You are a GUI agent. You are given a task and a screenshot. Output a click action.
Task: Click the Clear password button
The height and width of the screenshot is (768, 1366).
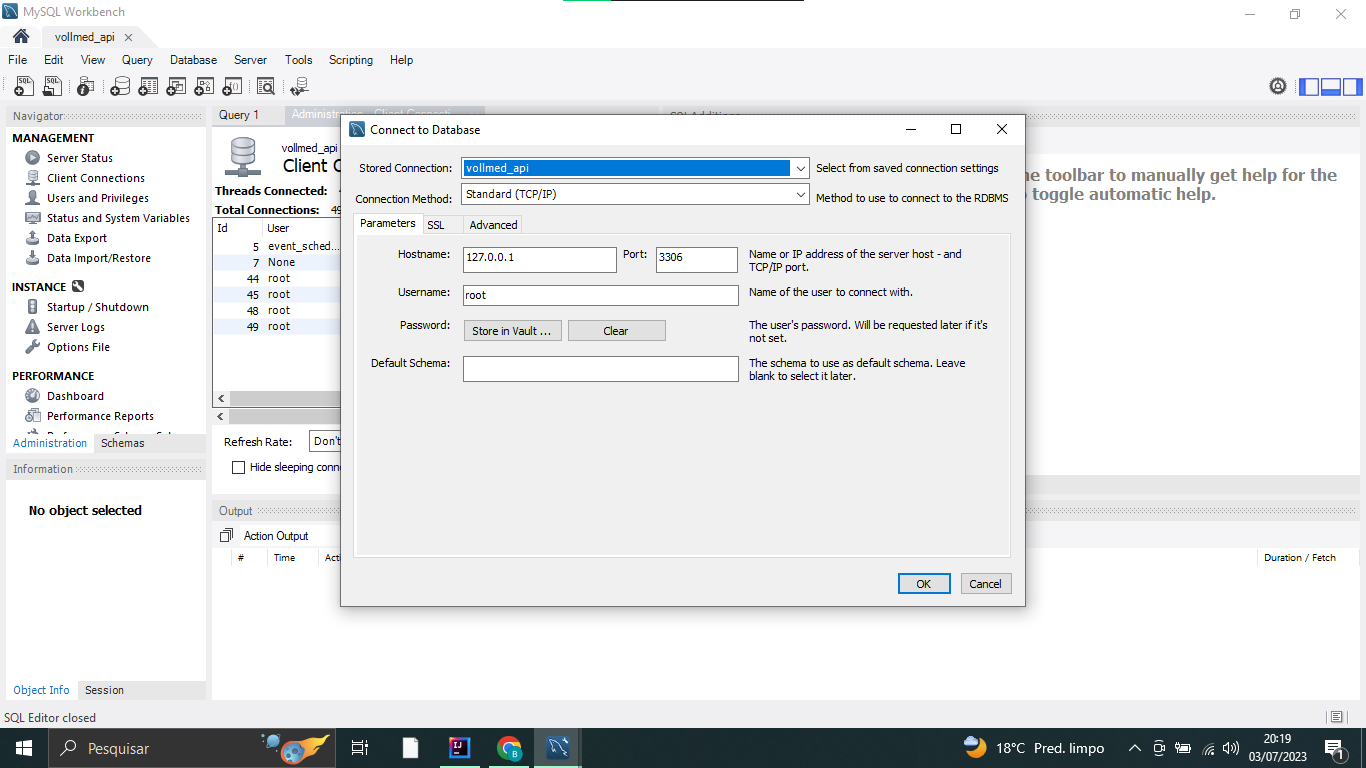coord(616,331)
